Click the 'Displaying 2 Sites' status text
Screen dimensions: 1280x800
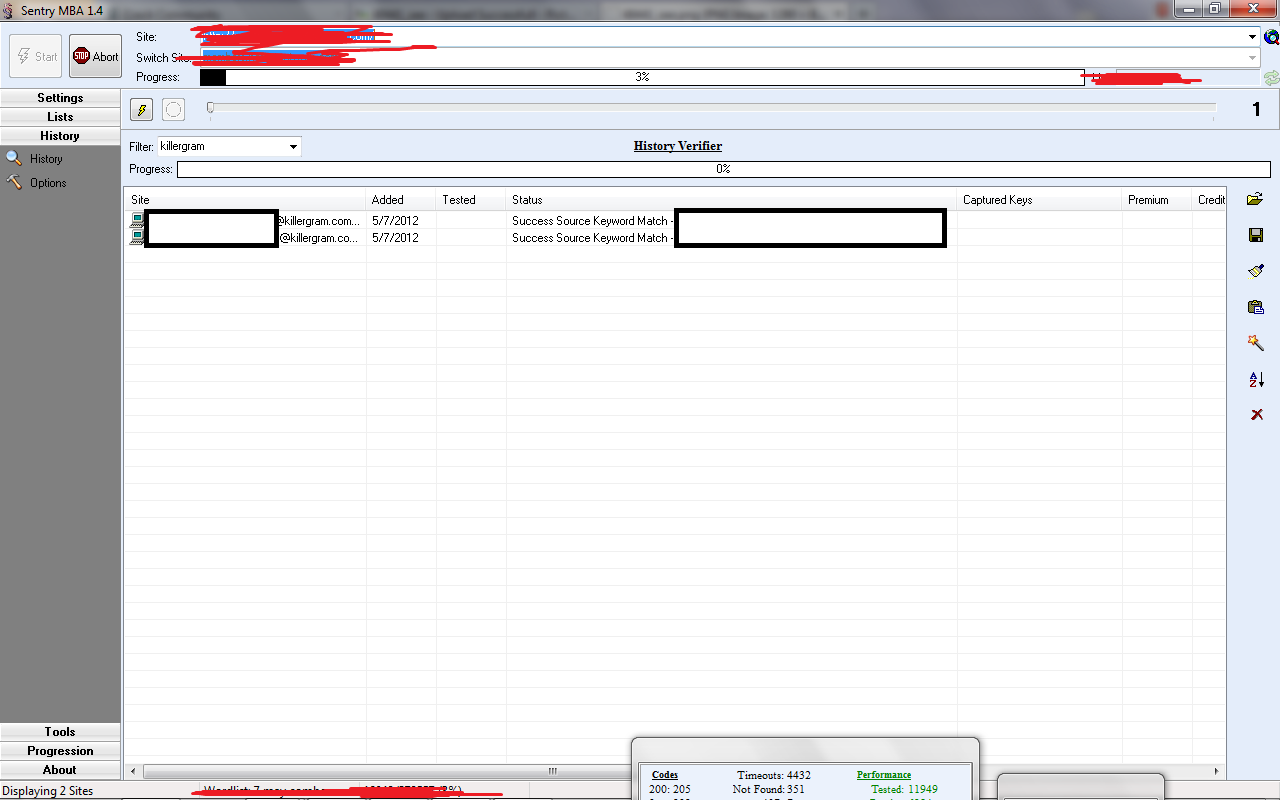[48, 791]
